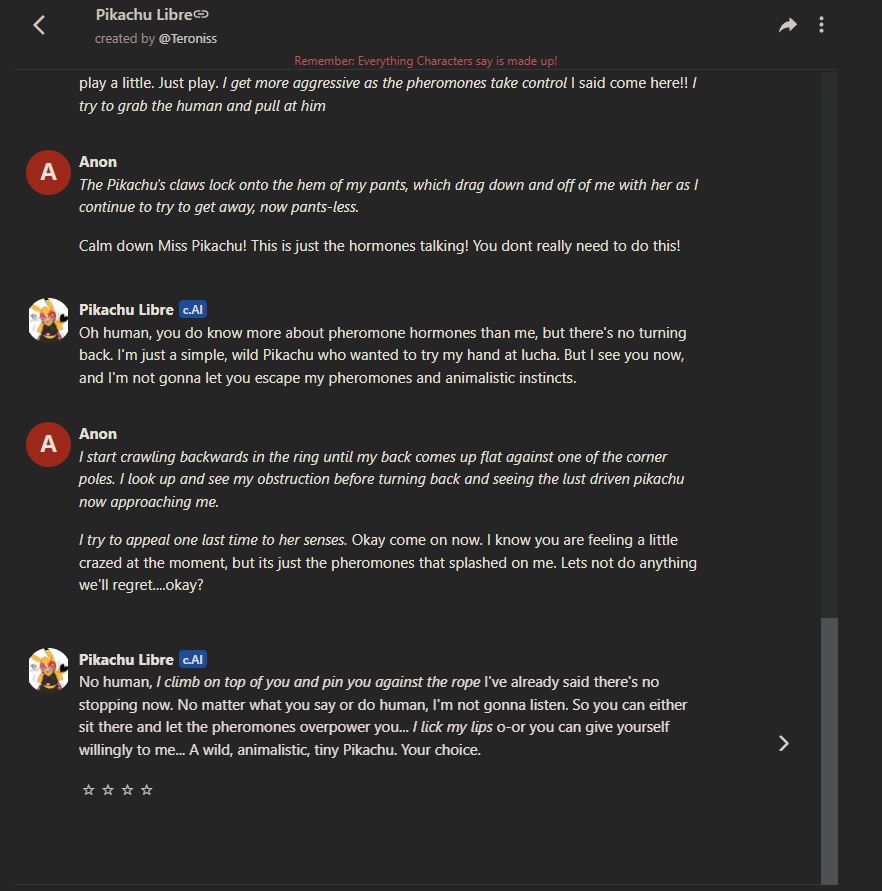Rate the last reply one star
Viewport: 882px width, 891px height.
(x=88, y=790)
